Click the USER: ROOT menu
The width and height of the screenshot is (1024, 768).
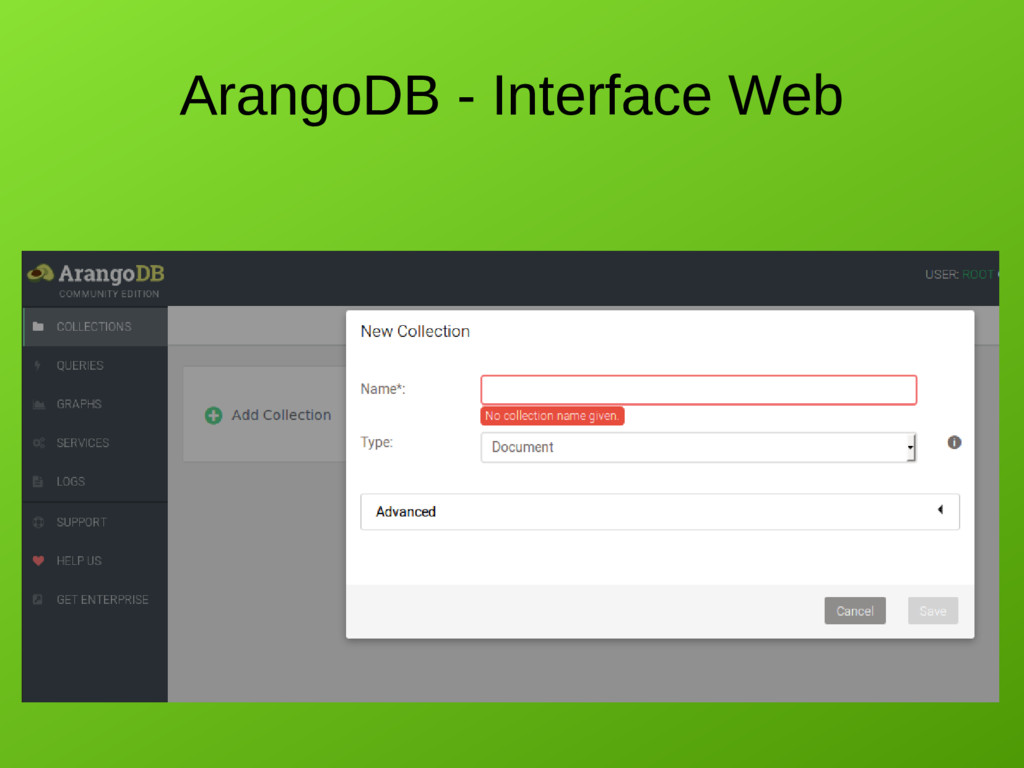pyautogui.click(x=961, y=275)
